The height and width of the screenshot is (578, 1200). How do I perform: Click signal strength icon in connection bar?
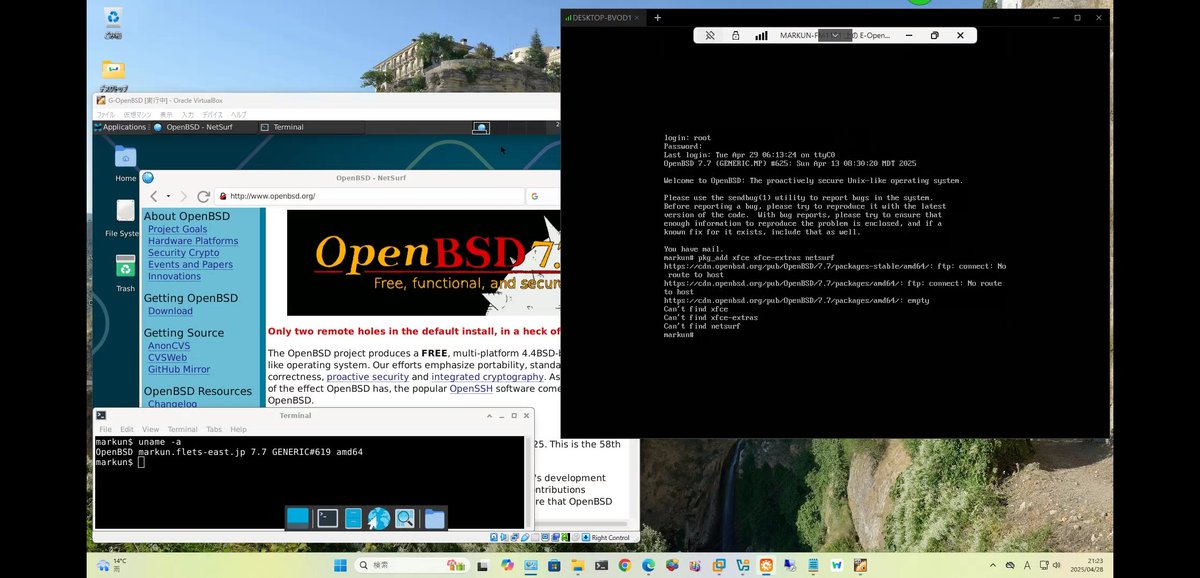click(761, 35)
